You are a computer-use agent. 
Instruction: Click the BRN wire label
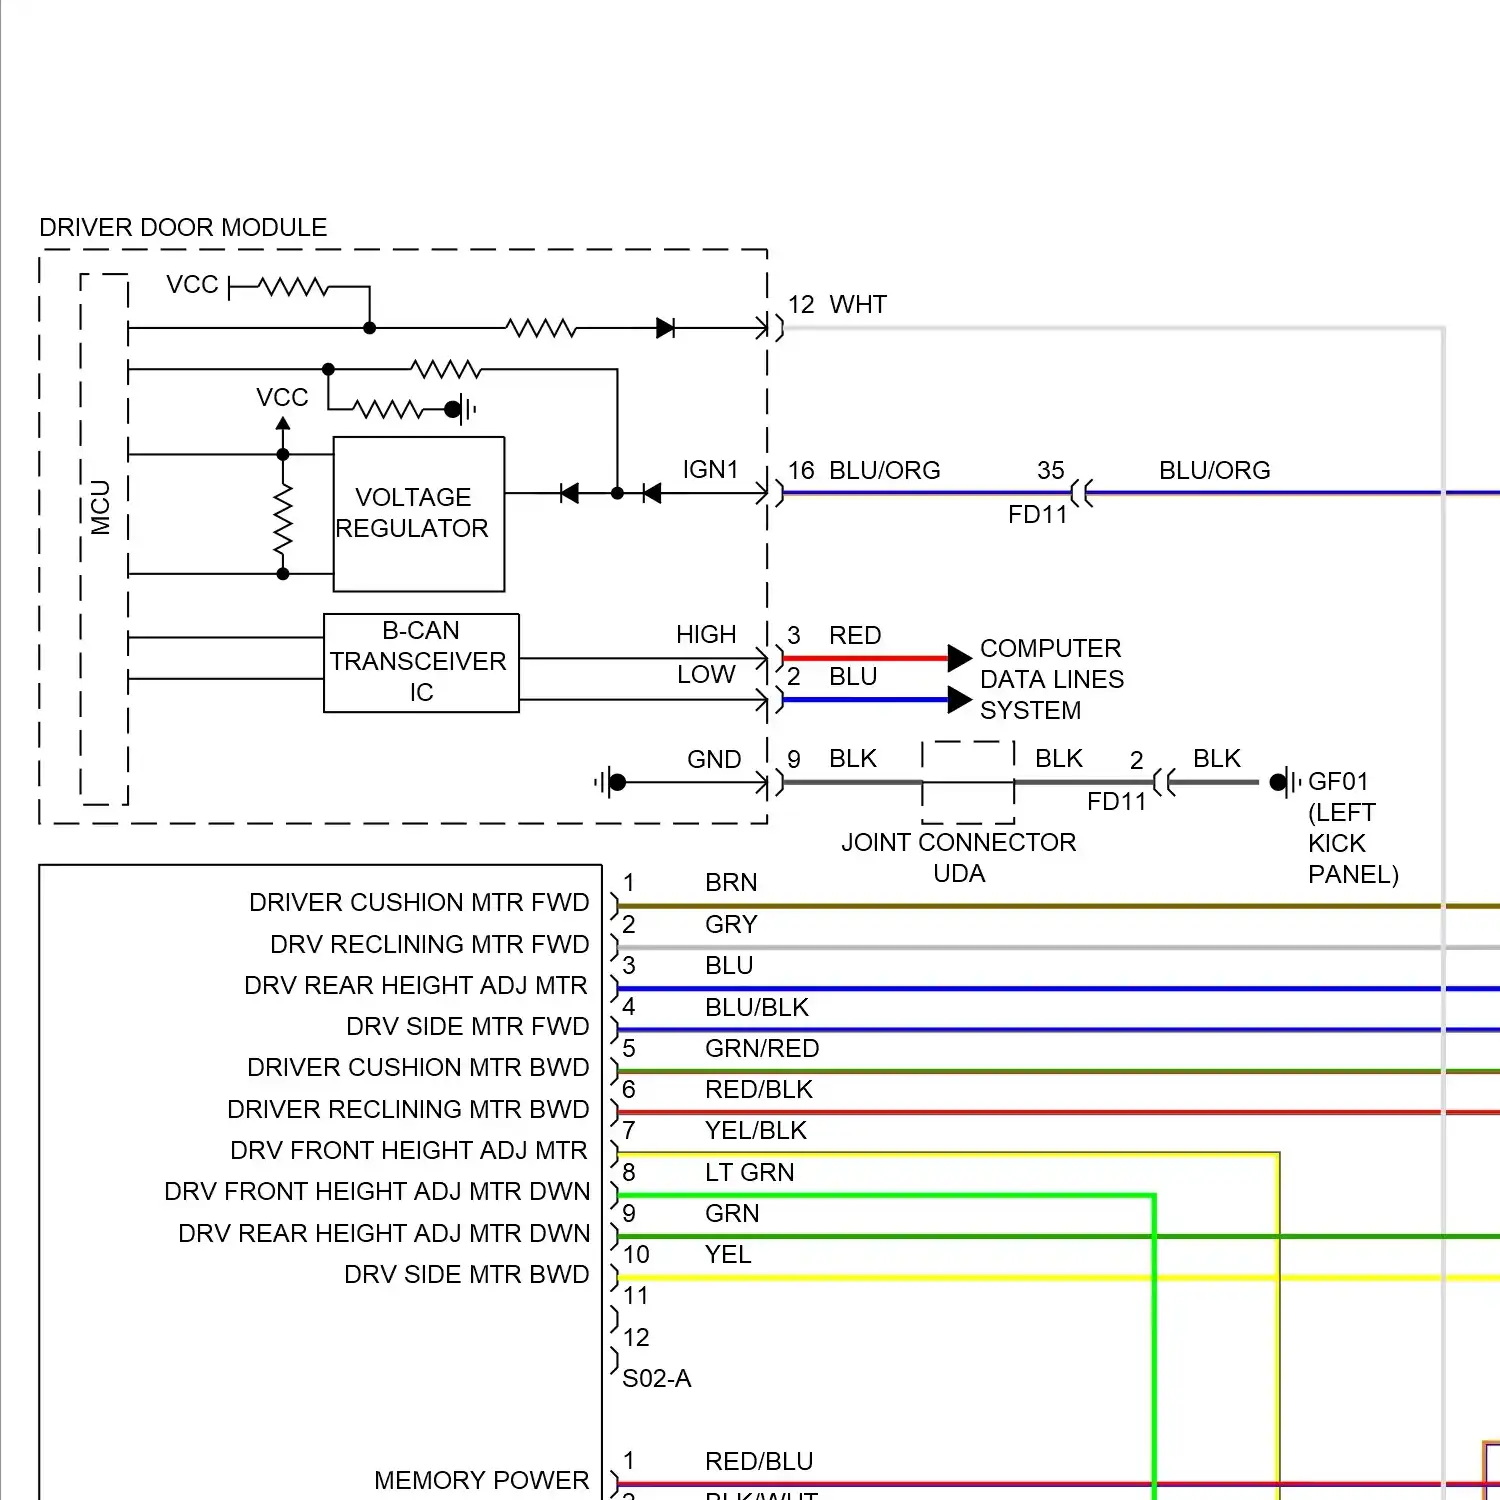click(731, 882)
